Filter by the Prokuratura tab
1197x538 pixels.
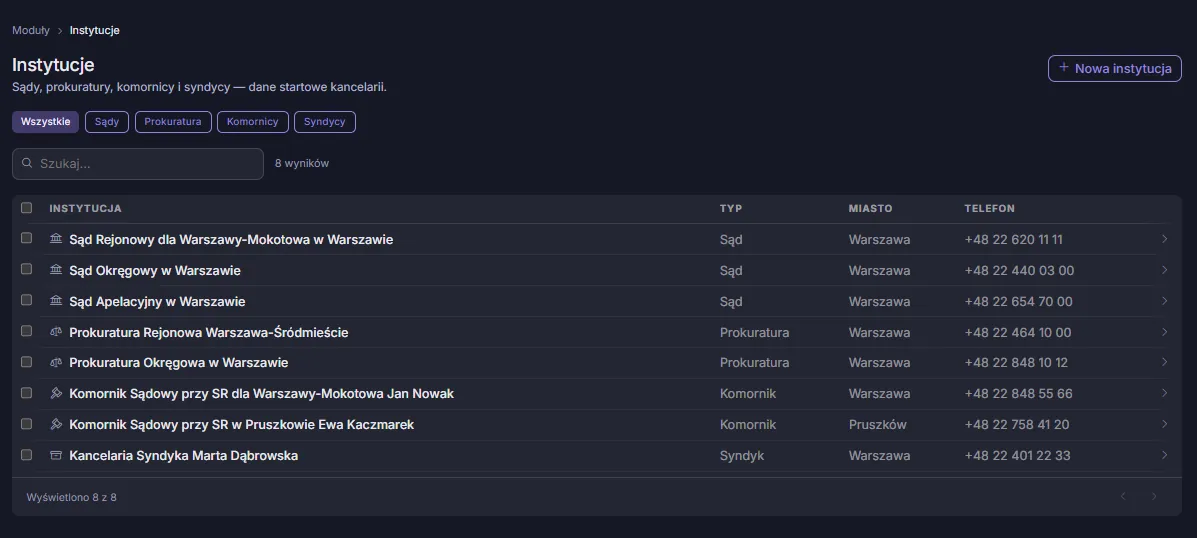click(x=173, y=122)
